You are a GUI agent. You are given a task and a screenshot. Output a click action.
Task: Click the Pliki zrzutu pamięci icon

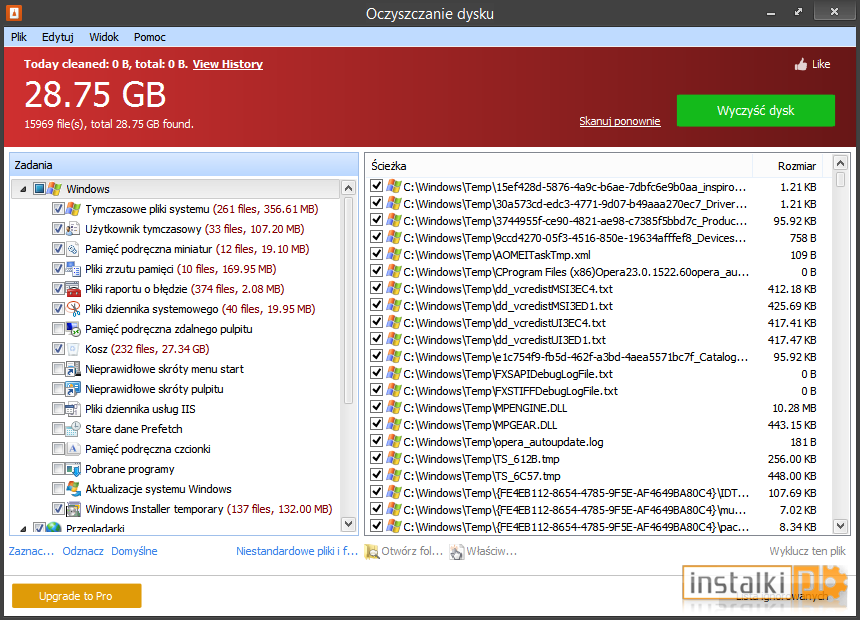[73, 269]
